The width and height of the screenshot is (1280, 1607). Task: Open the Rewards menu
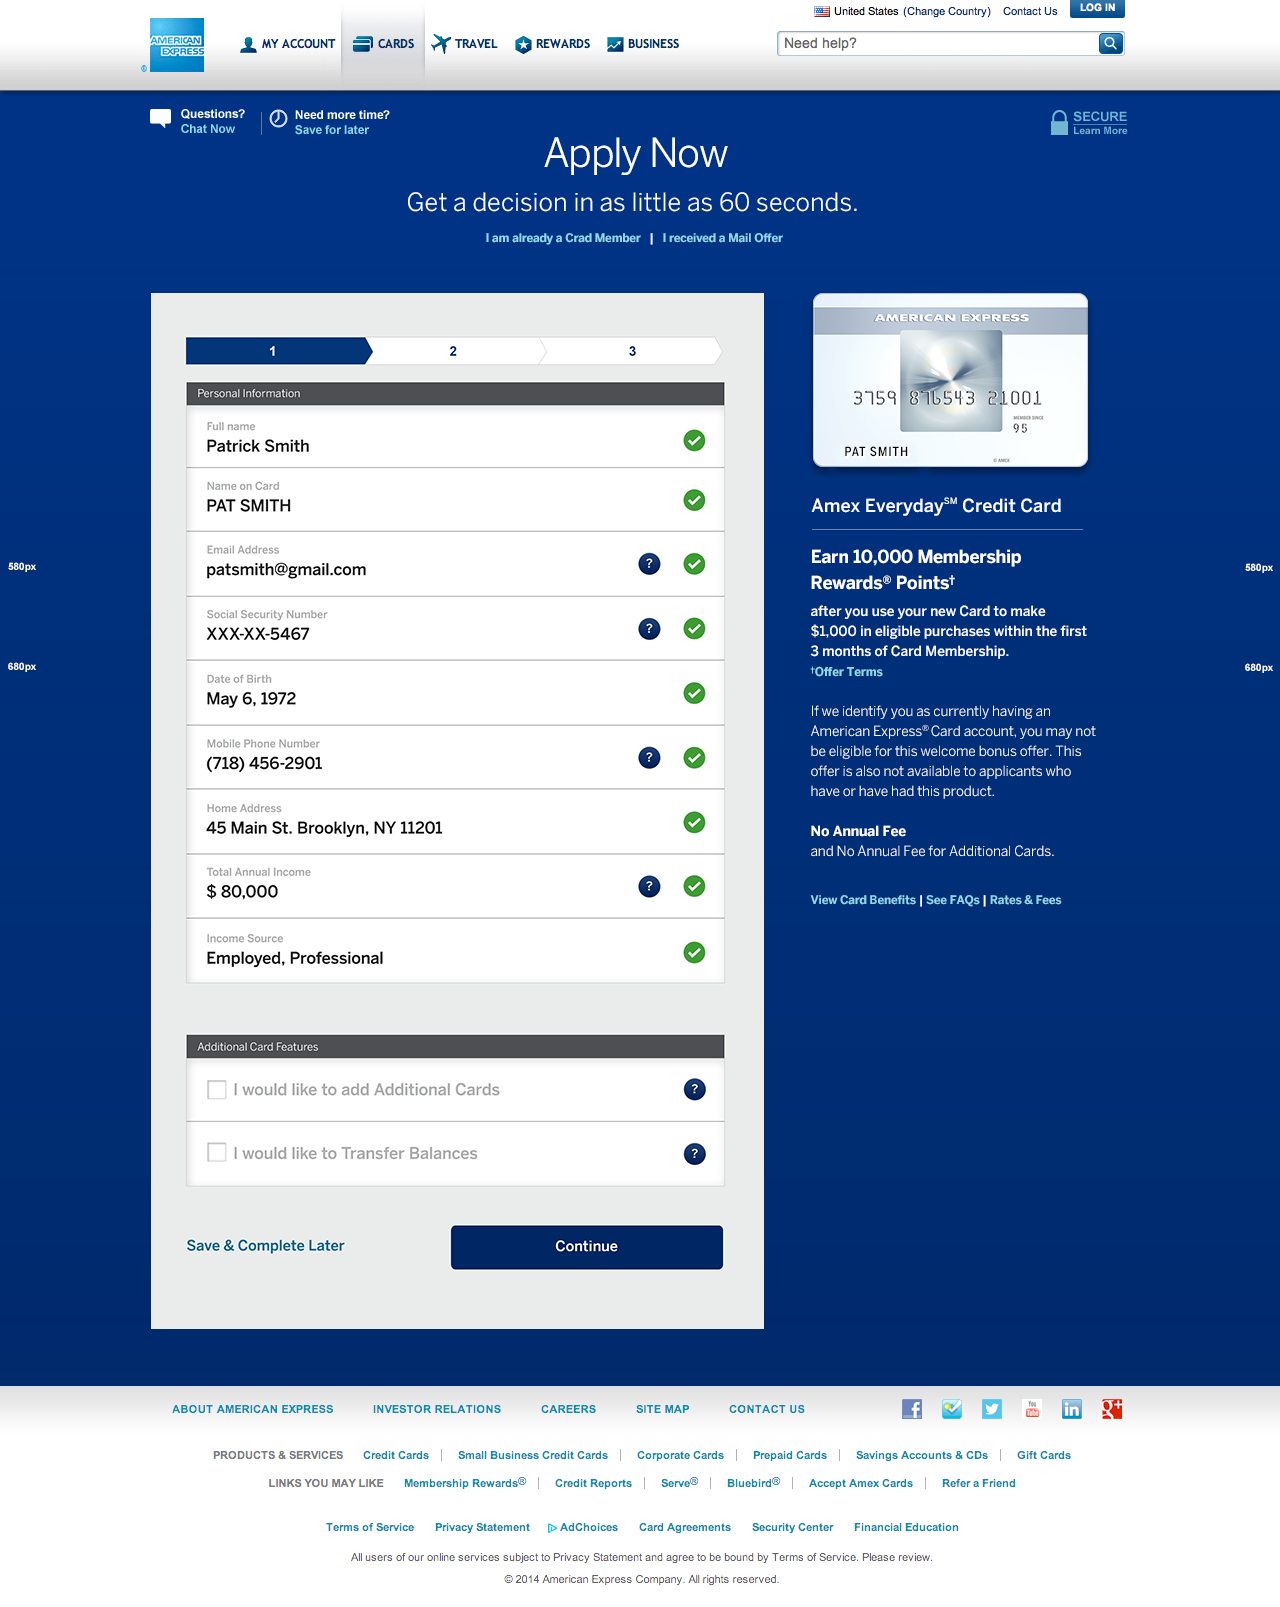pyautogui.click(x=553, y=44)
